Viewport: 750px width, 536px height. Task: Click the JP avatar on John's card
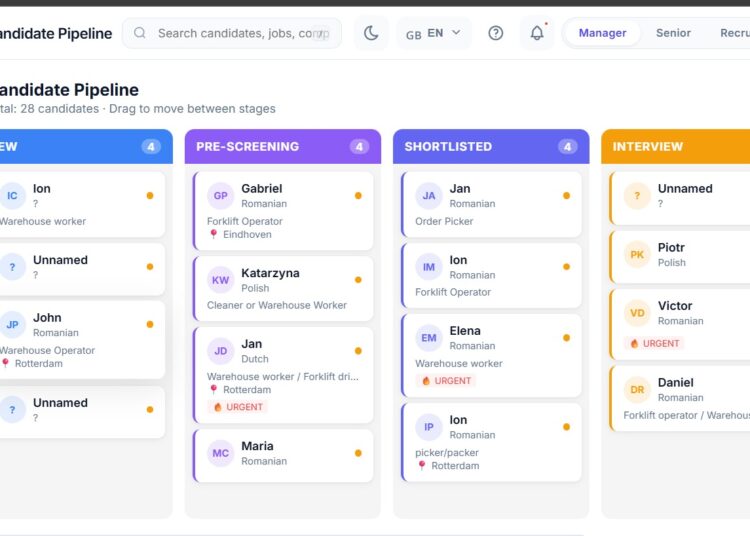pos(12,325)
